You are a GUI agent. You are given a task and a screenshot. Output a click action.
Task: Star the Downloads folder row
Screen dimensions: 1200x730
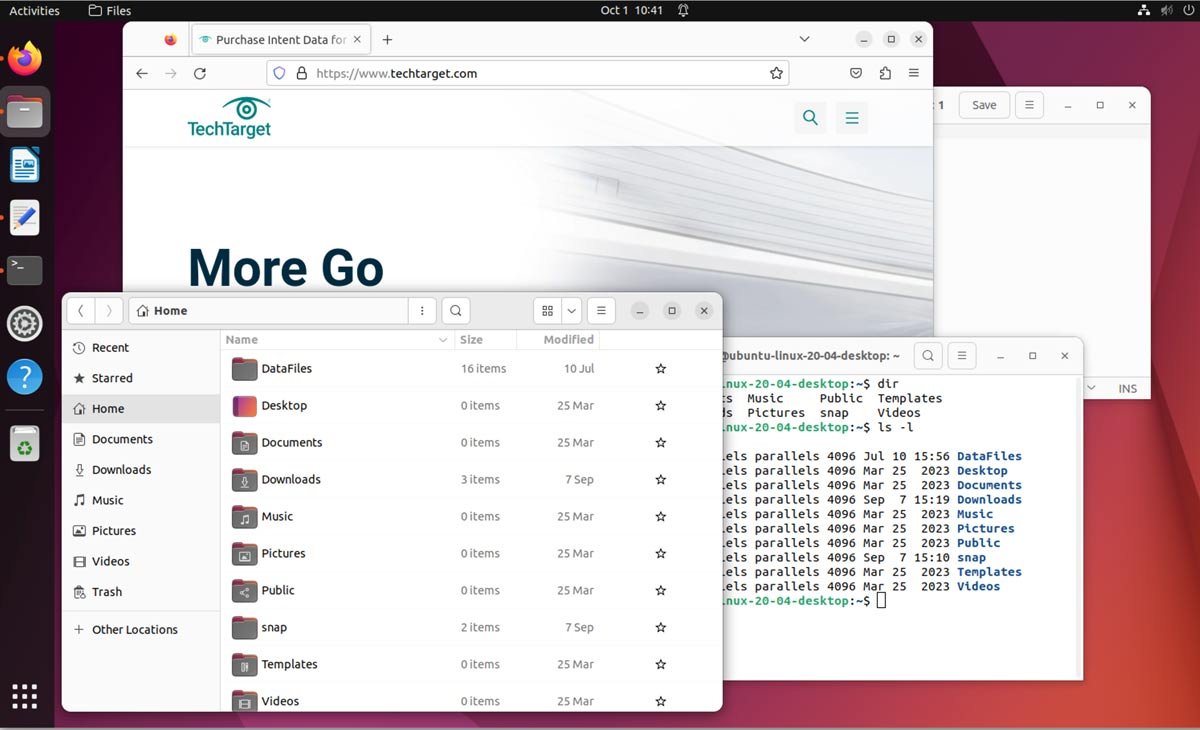(x=660, y=480)
